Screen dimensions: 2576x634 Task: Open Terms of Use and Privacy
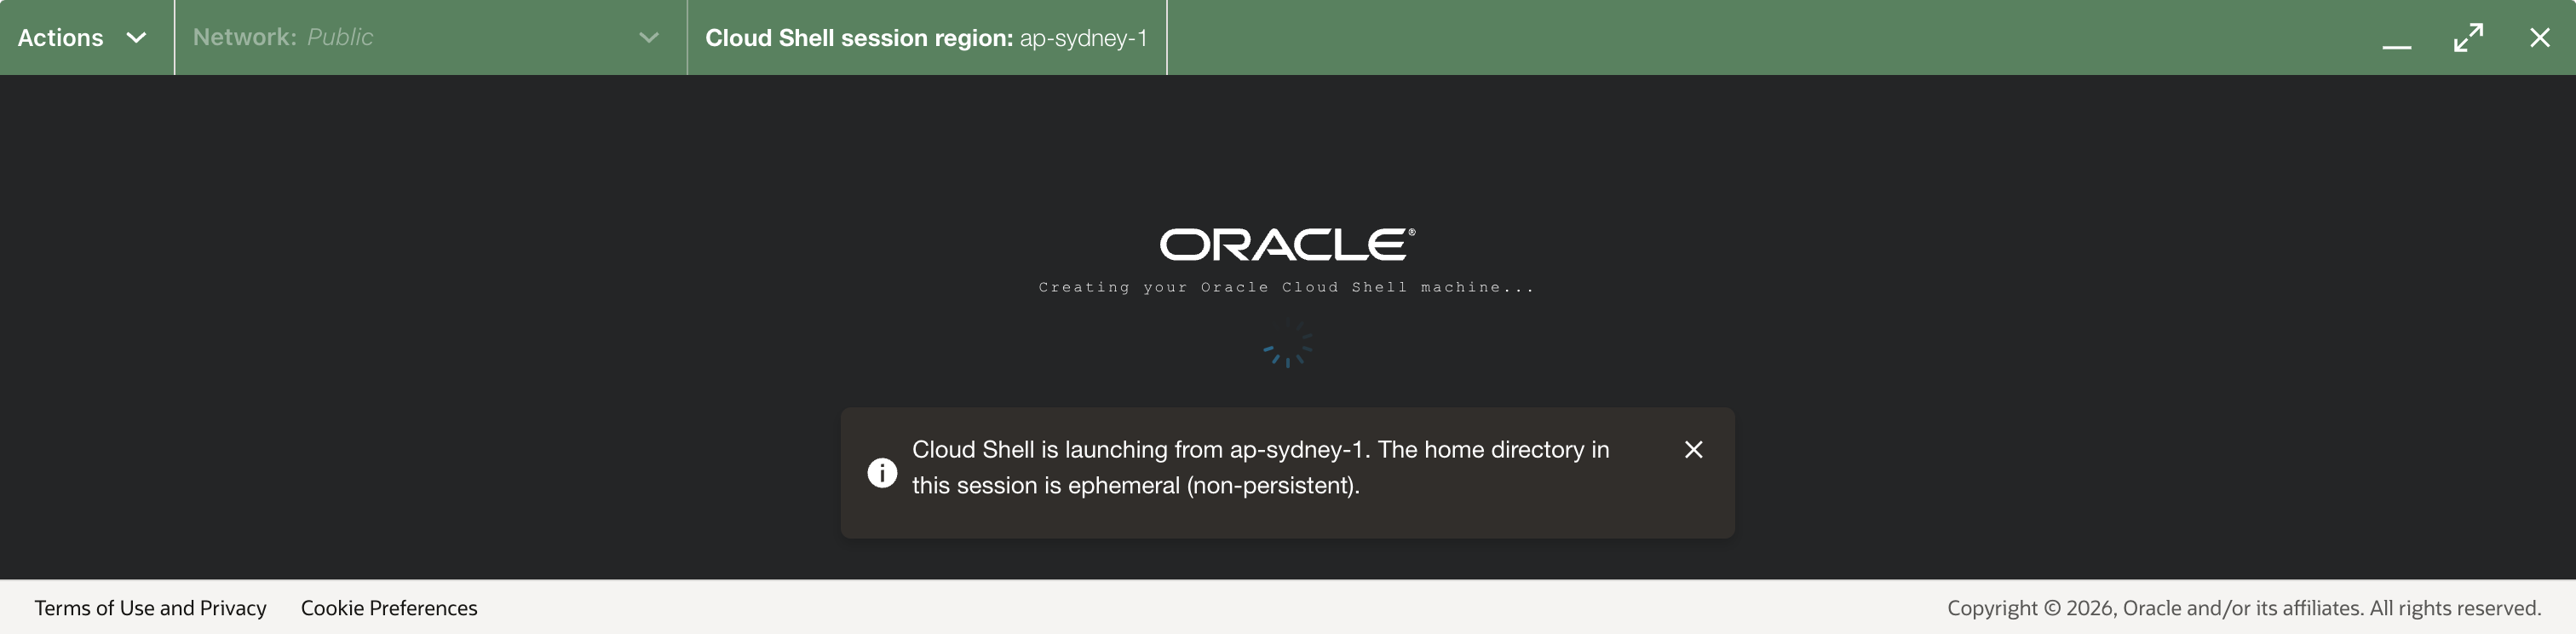[x=151, y=608]
